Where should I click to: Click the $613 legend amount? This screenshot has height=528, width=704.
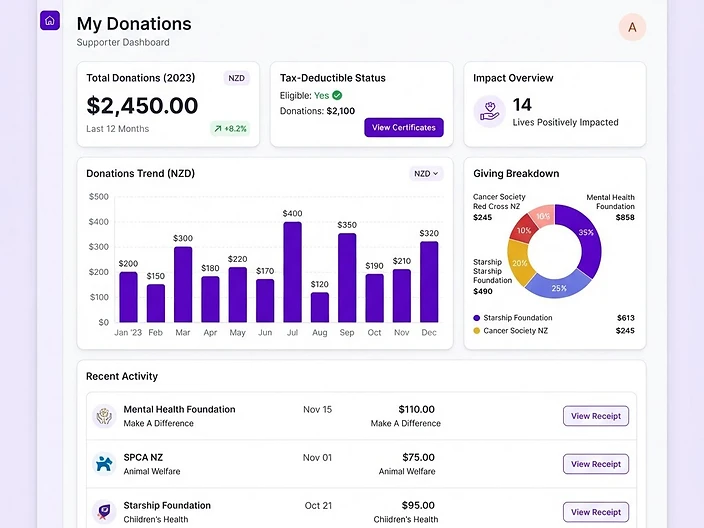625,318
